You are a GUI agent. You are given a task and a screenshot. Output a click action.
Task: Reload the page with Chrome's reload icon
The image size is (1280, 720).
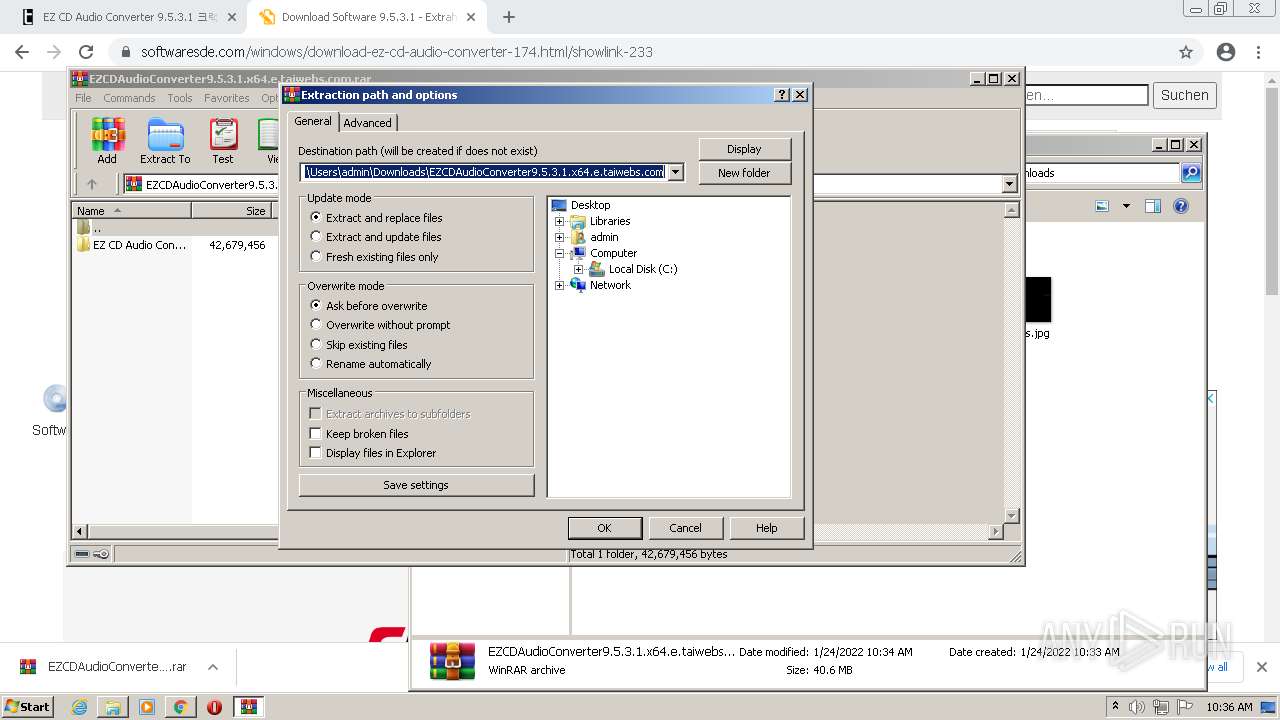[x=86, y=52]
